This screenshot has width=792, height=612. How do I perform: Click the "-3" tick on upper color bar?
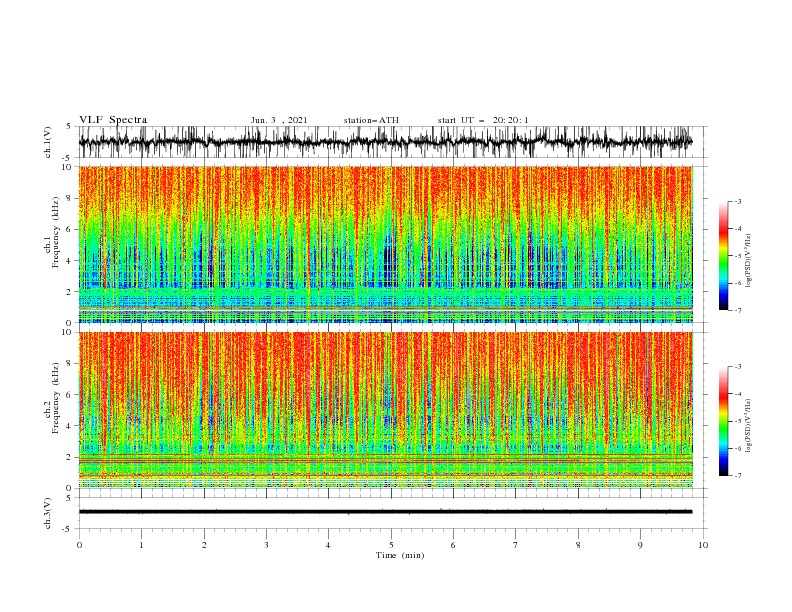738,201
